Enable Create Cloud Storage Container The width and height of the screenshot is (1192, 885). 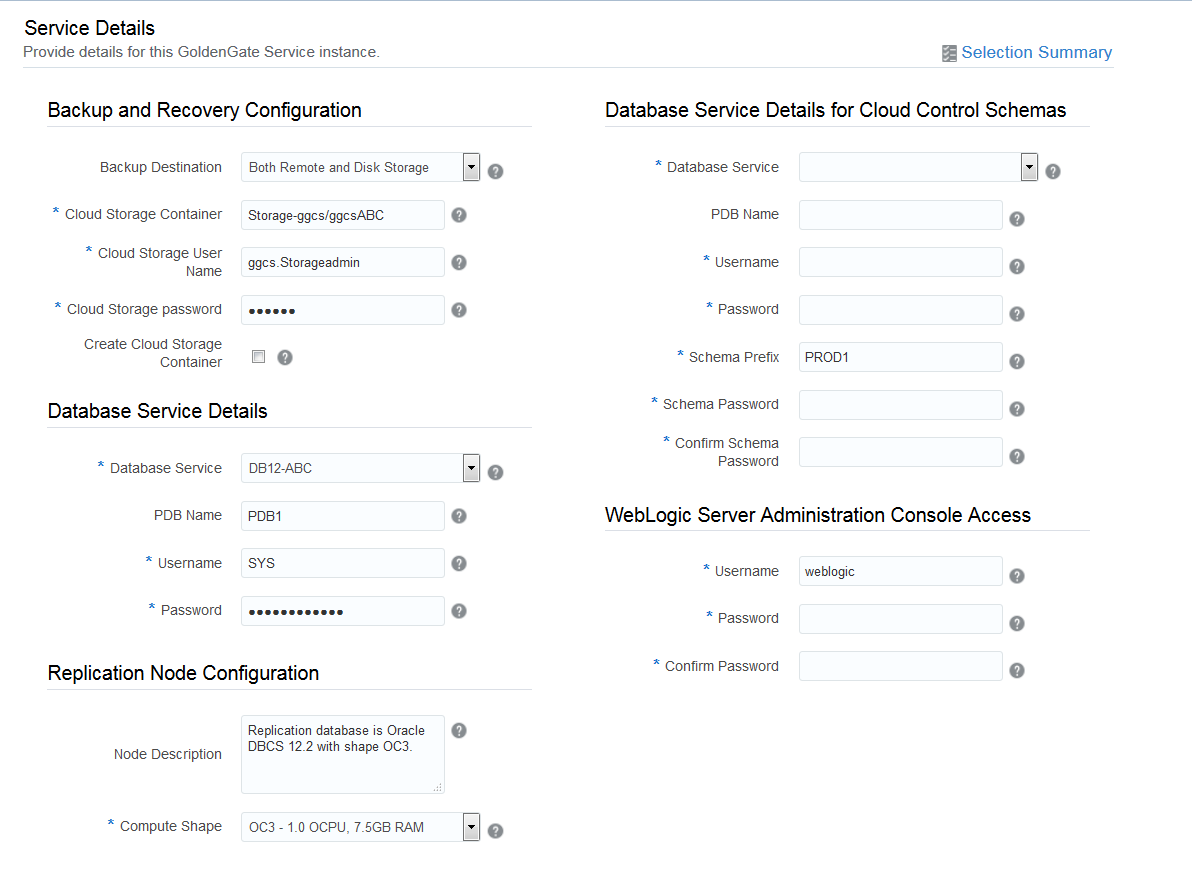pyautogui.click(x=258, y=356)
